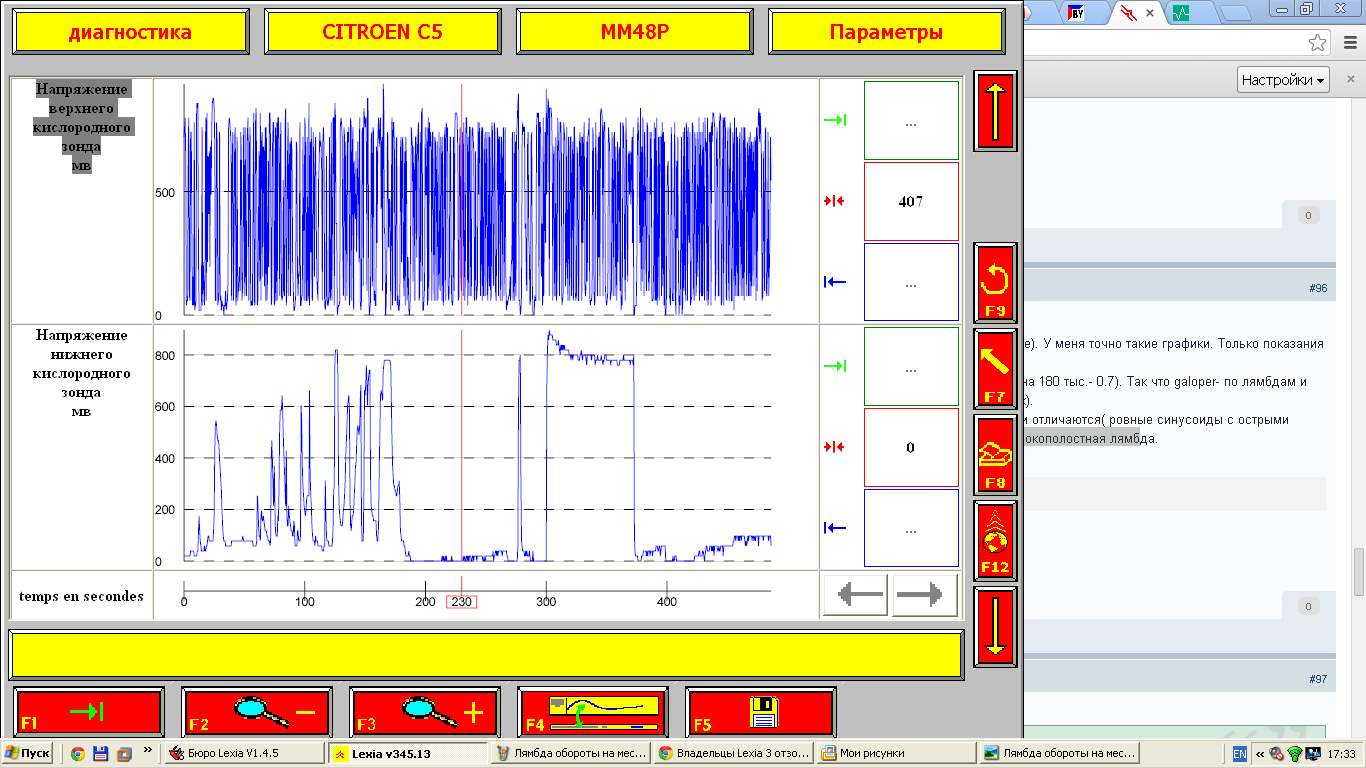The height and width of the screenshot is (768, 1366).
Task: Open the F12 globe button
Action: [x=995, y=540]
